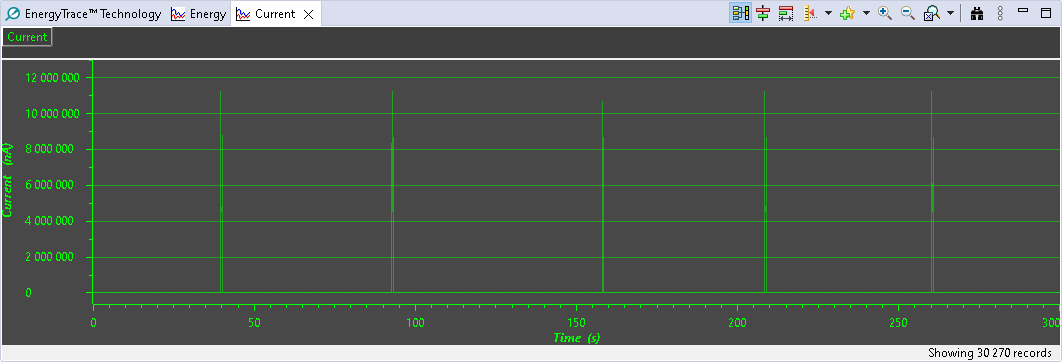The height and width of the screenshot is (362, 1062).
Task: Click the Zoom Out magnifier icon
Action: [x=908, y=13]
